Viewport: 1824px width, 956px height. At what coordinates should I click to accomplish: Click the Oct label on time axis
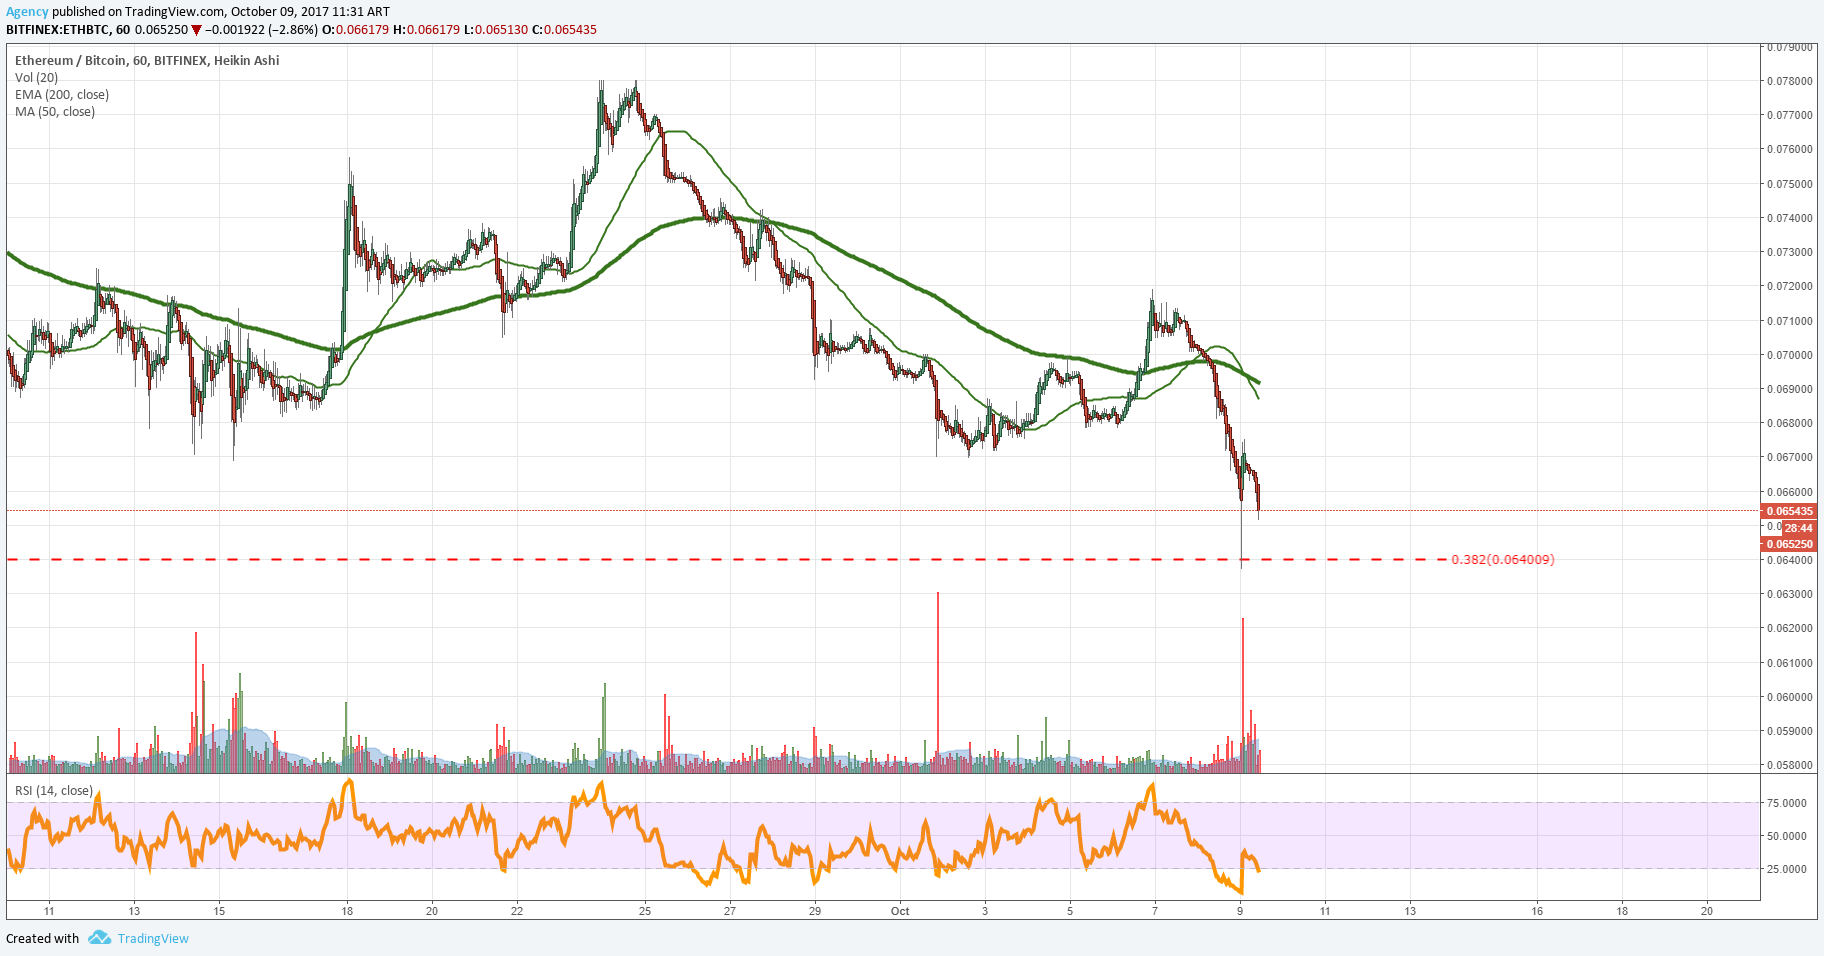(900, 911)
